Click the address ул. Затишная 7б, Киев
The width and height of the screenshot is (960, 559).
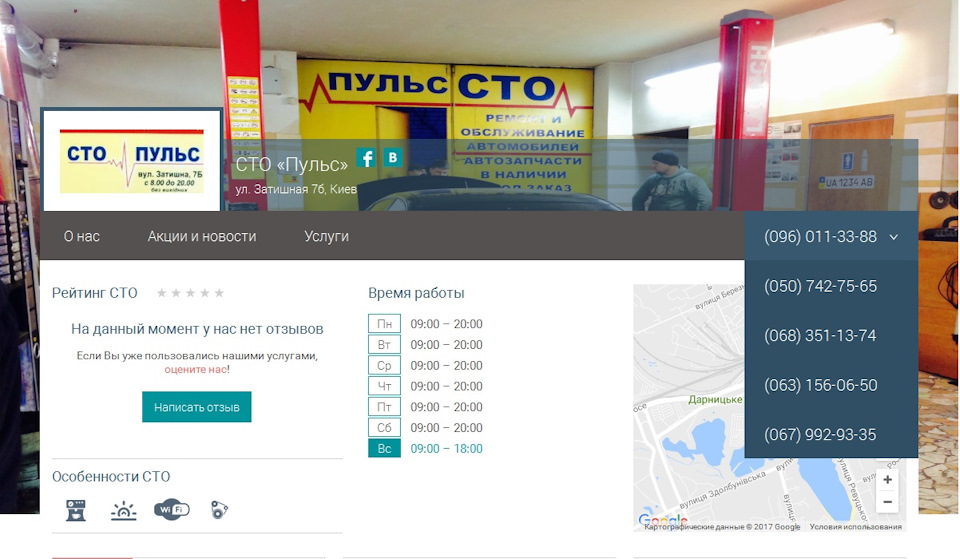(x=296, y=189)
